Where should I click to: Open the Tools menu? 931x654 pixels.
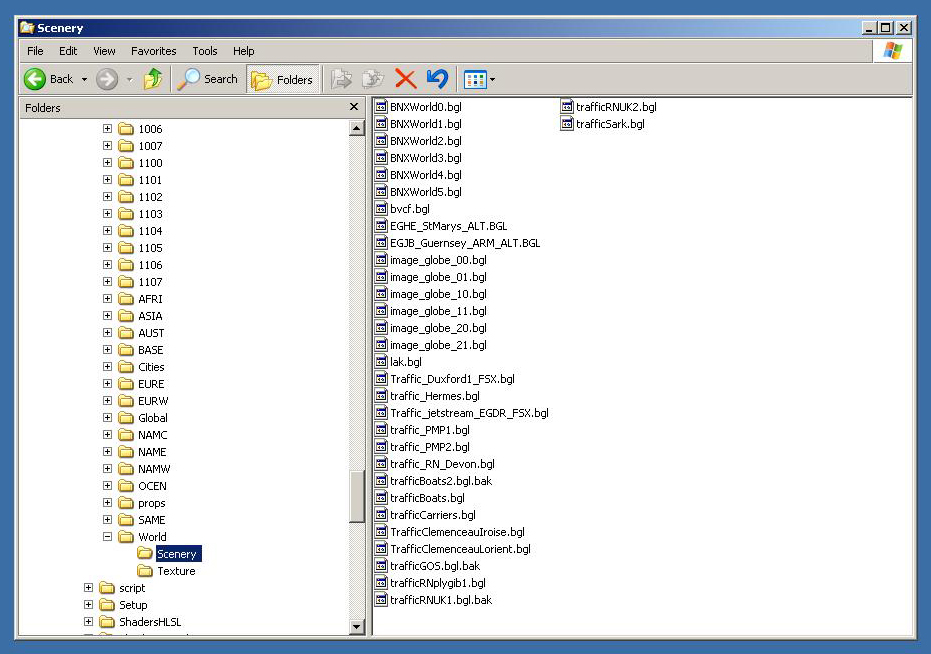click(x=205, y=51)
